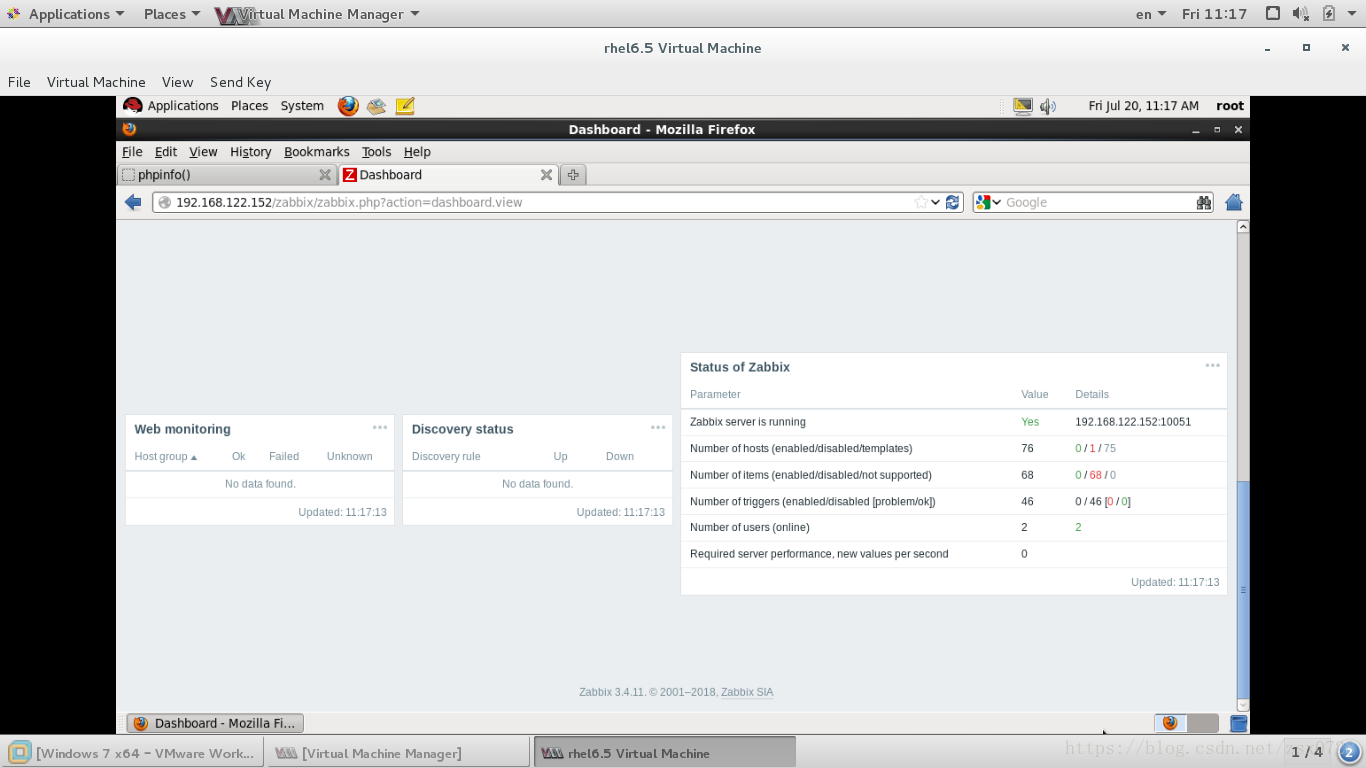Switch to Virtual Machine Manager taskbar window
1366x768 pixels.
(x=397, y=753)
